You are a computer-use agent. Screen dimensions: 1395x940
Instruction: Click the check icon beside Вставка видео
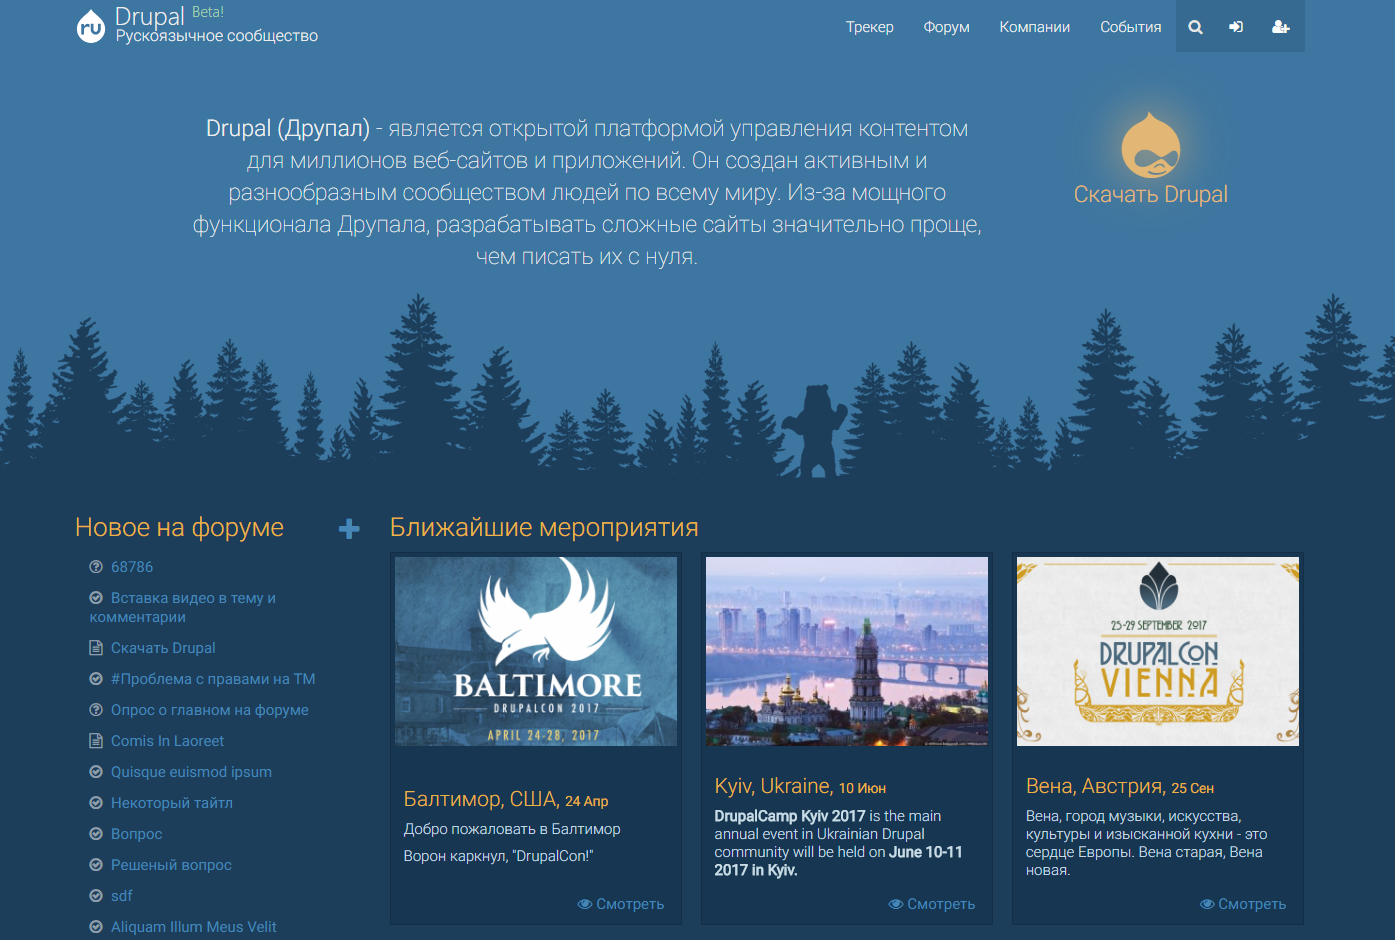click(96, 598)
